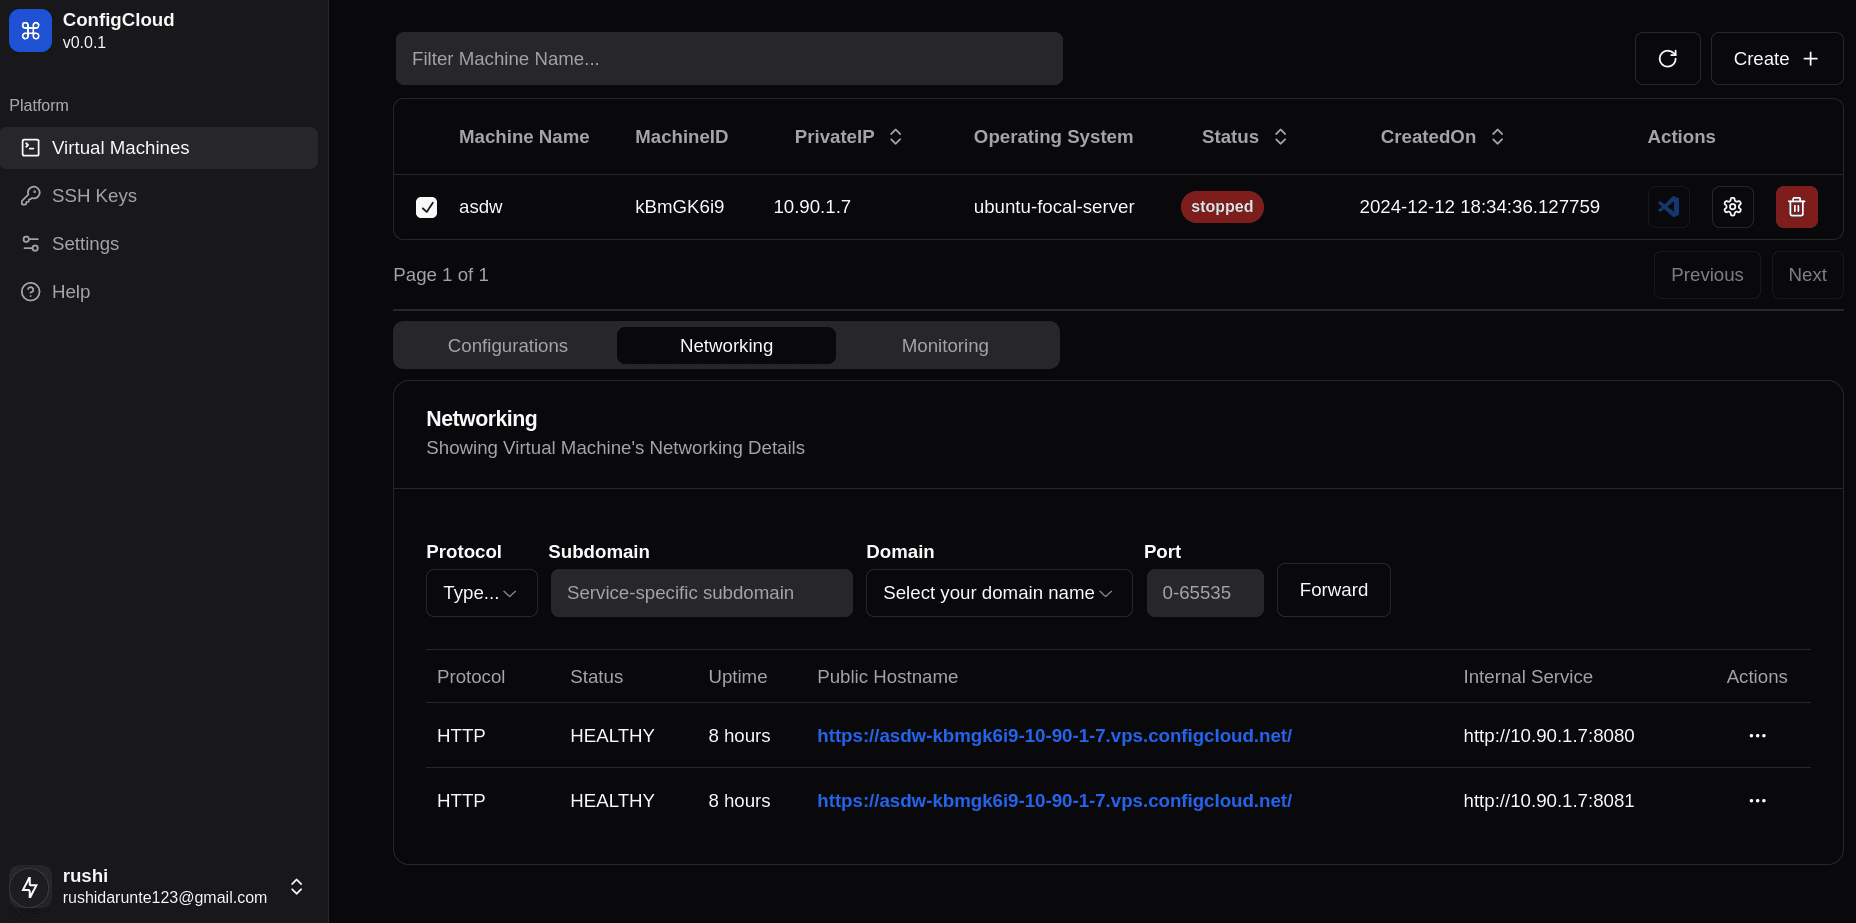Click the ConfigCloud logo icon
The width and height of the screenshot is (1856, 923).
click(x=30, y=31)
